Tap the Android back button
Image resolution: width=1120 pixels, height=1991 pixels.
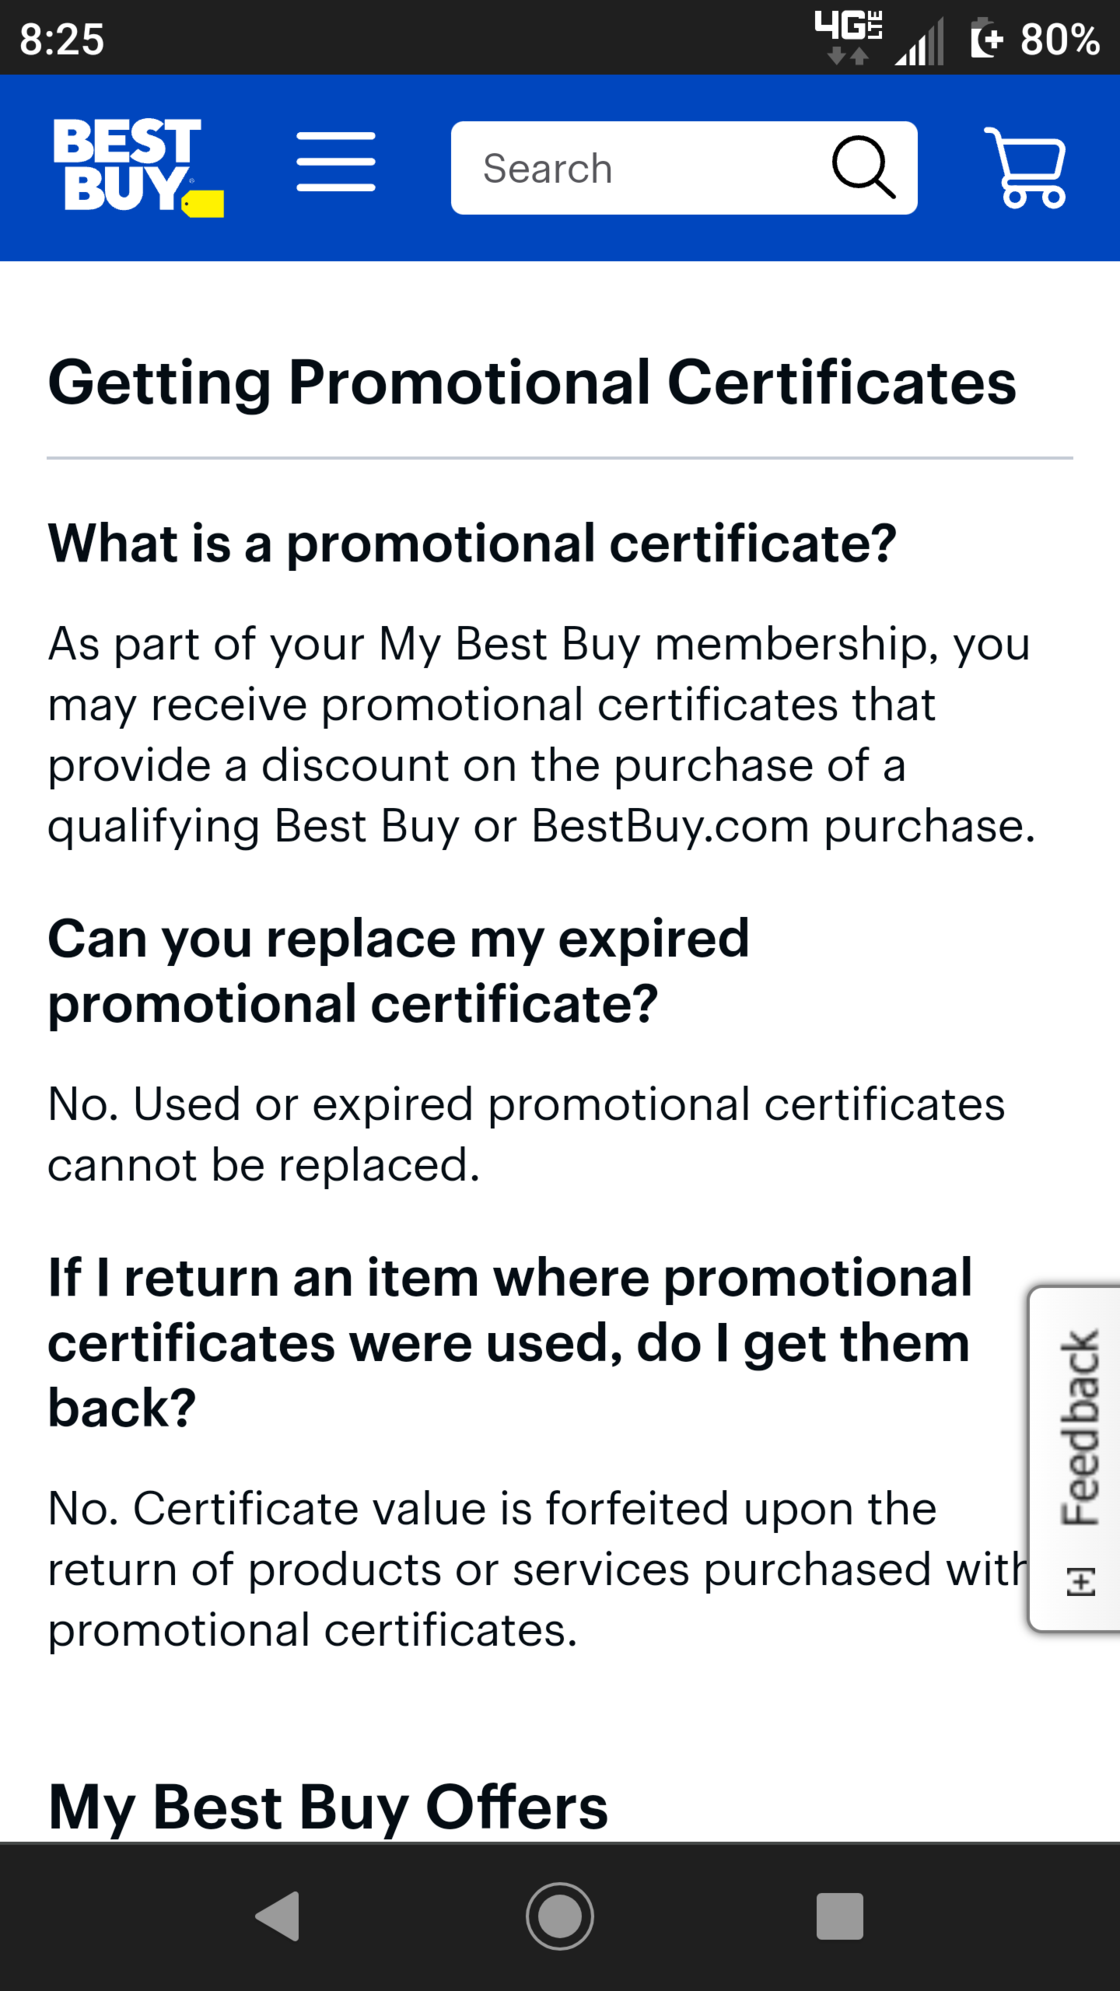(279, 1916)
